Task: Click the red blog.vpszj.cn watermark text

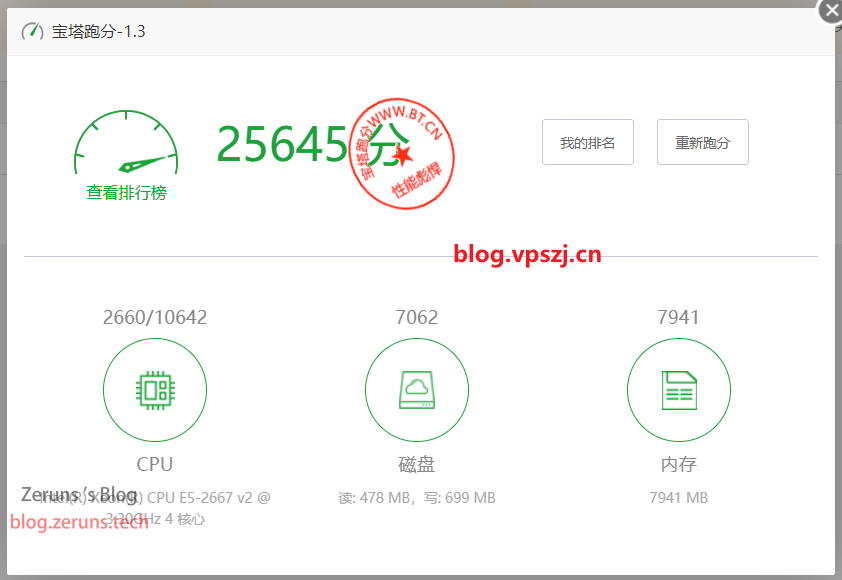Action: pyautogui.click(x=527, y=253)
